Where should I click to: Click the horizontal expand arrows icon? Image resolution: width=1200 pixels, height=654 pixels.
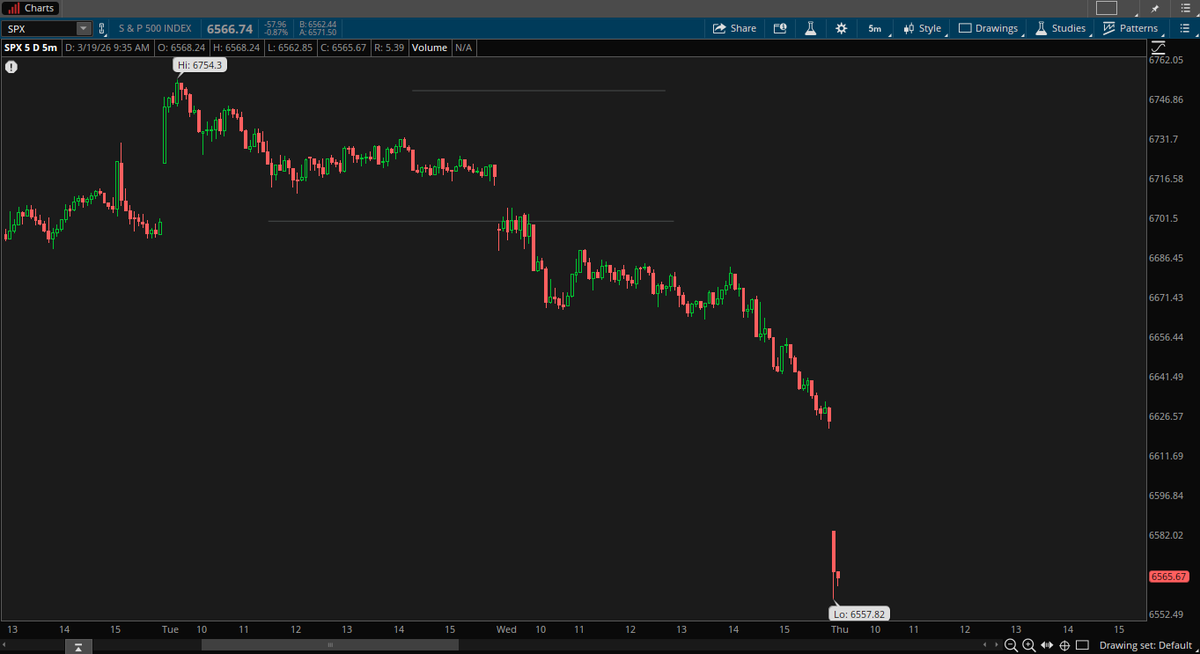click(x=1047, y=645)
